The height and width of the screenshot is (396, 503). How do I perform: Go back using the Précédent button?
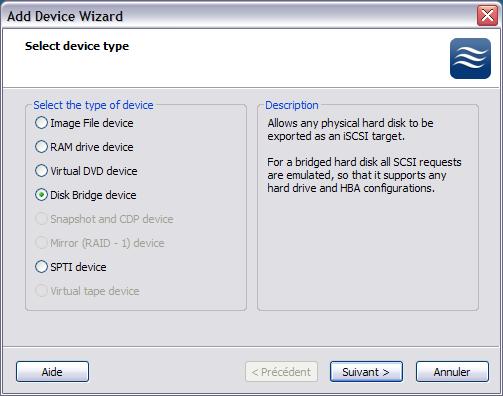(281, 372)
